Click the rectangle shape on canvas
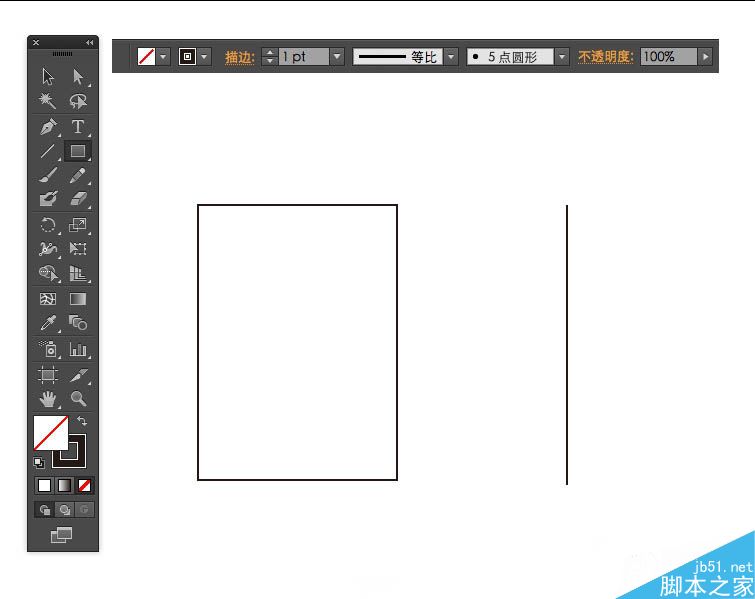 pos(297,342)
